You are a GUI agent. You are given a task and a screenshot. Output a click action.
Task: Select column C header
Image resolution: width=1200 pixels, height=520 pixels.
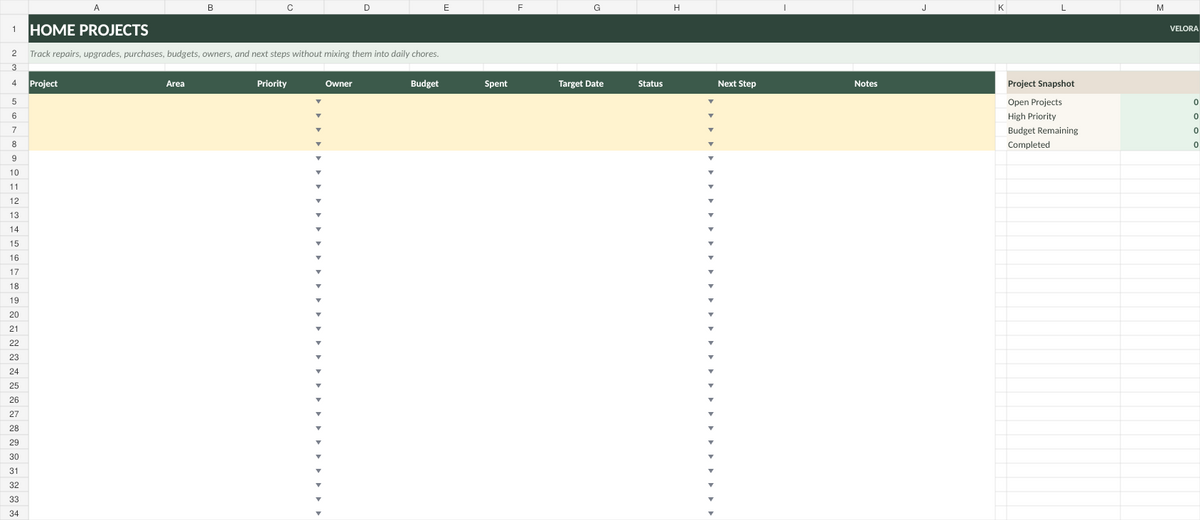pos(289,7)
